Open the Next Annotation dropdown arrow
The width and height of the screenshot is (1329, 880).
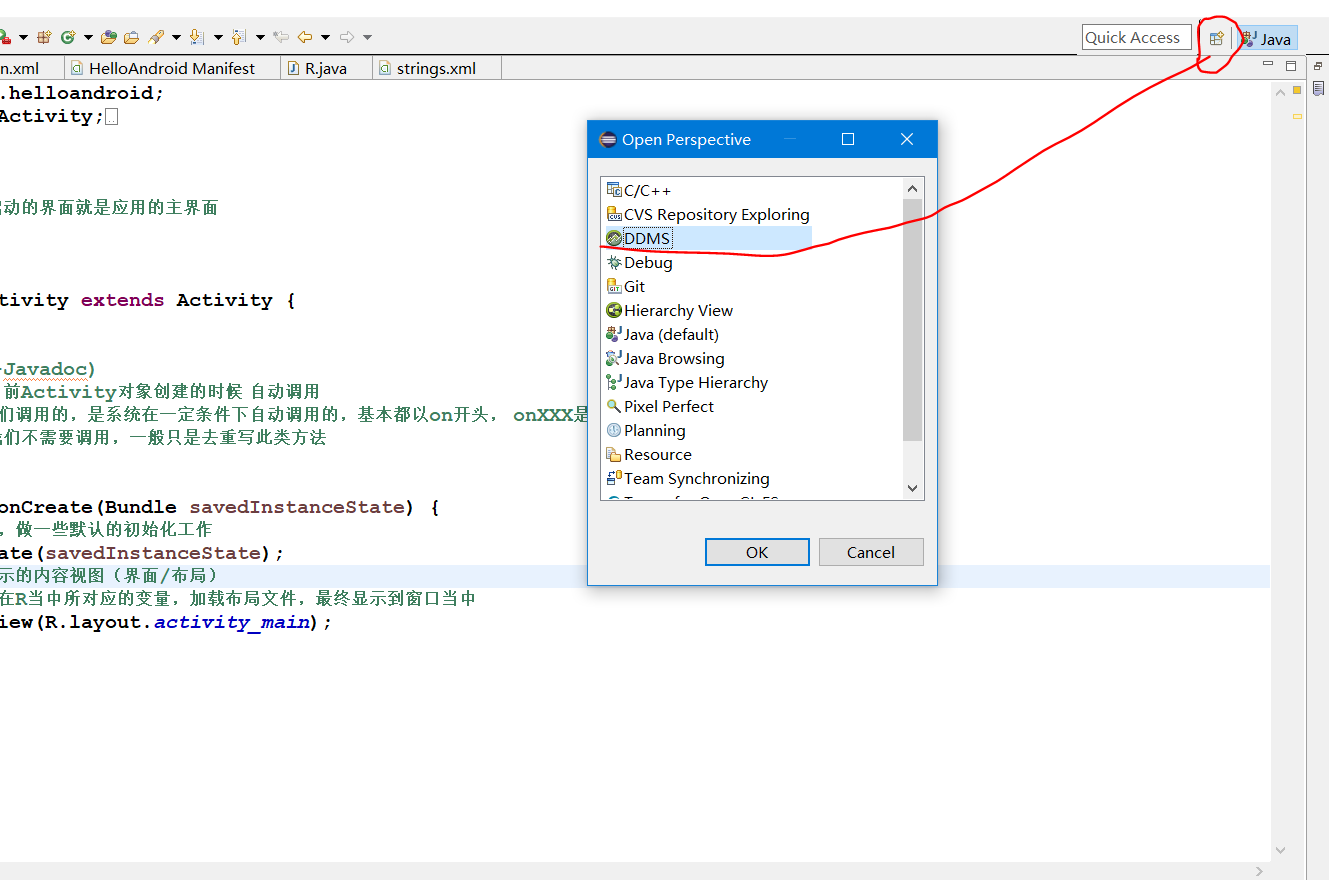pyautogui.click(x=218, y=37)
